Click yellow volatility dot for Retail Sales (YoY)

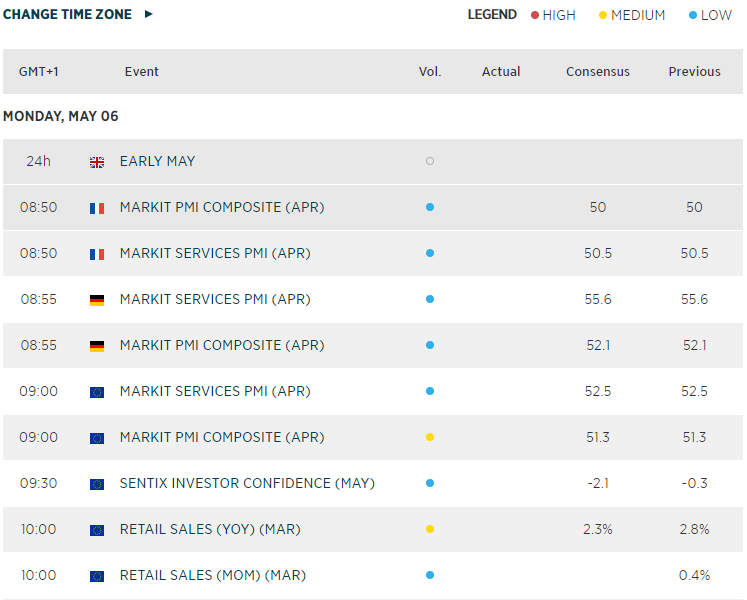click(x=430, y=530)
